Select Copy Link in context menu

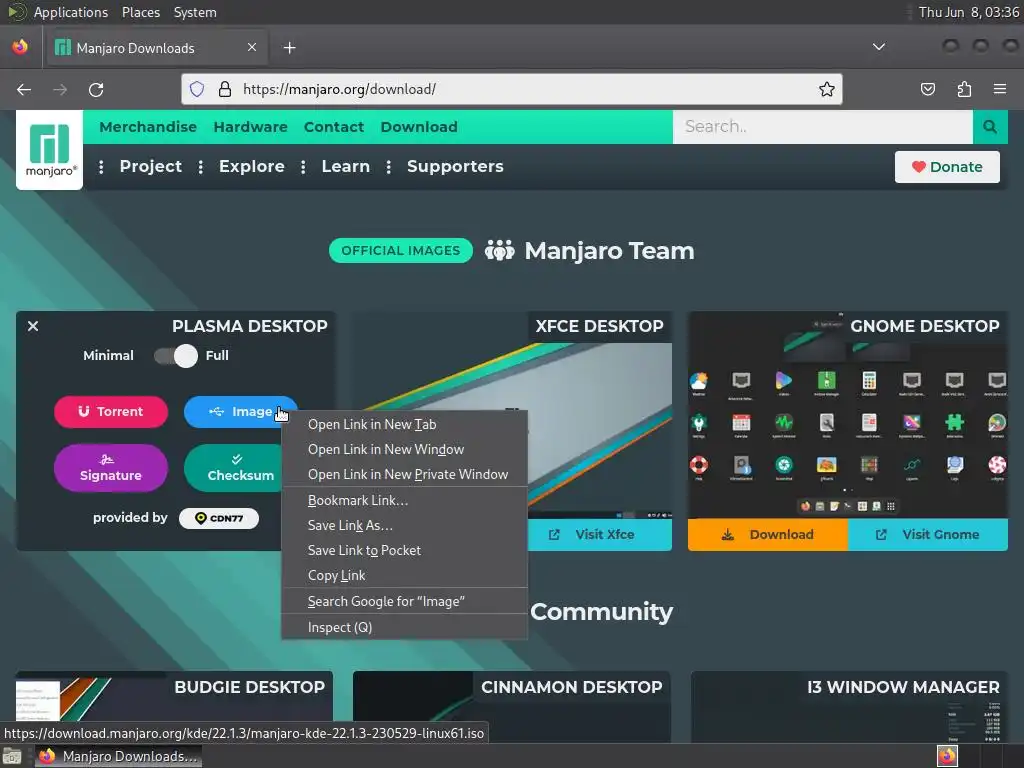click(404, 575)
